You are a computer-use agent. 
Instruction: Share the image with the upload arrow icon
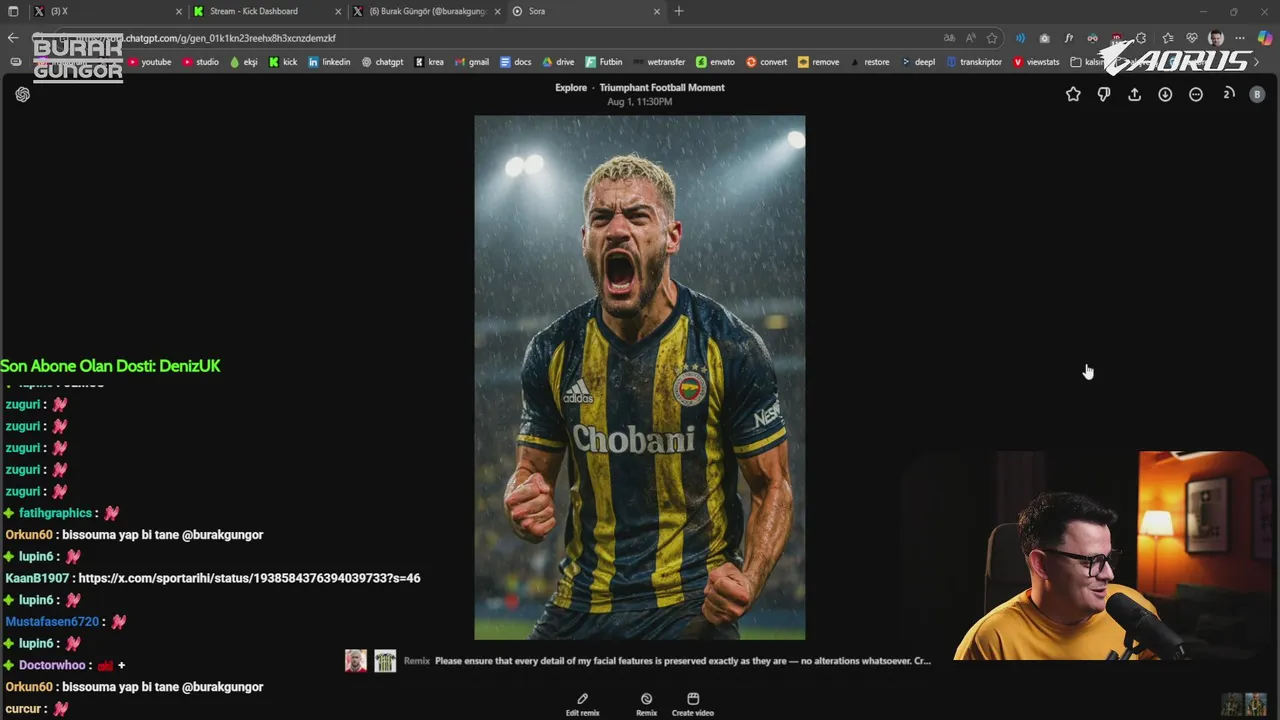(x=1134, y=94)
